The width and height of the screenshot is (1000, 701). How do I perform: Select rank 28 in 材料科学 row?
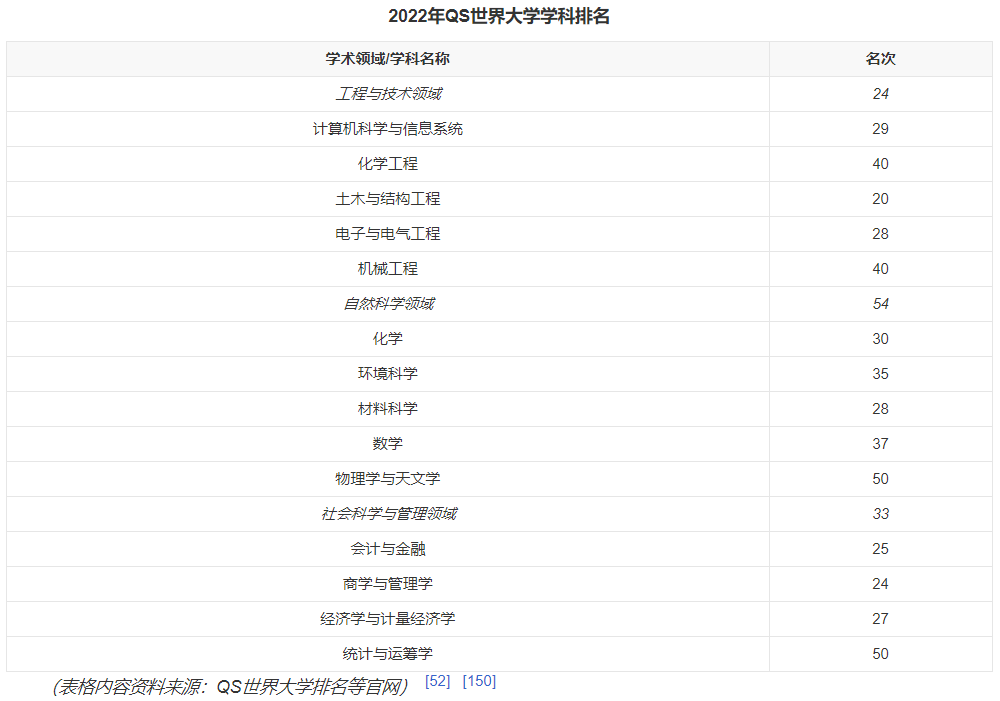pyautogui.click(x=881, y=409)
